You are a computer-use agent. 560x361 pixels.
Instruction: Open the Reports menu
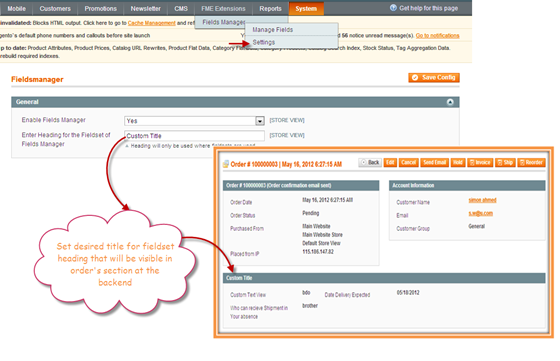270,8
